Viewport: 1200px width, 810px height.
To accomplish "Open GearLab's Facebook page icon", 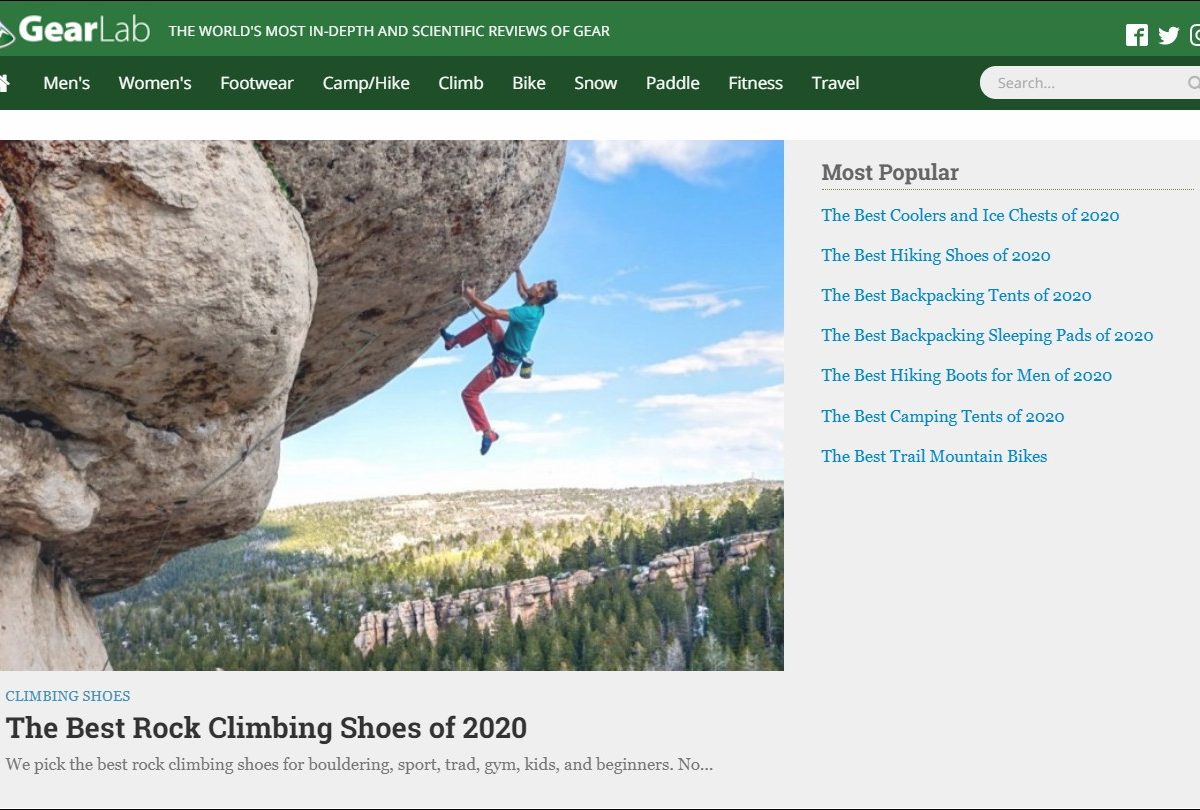I will click(1137, 36).
